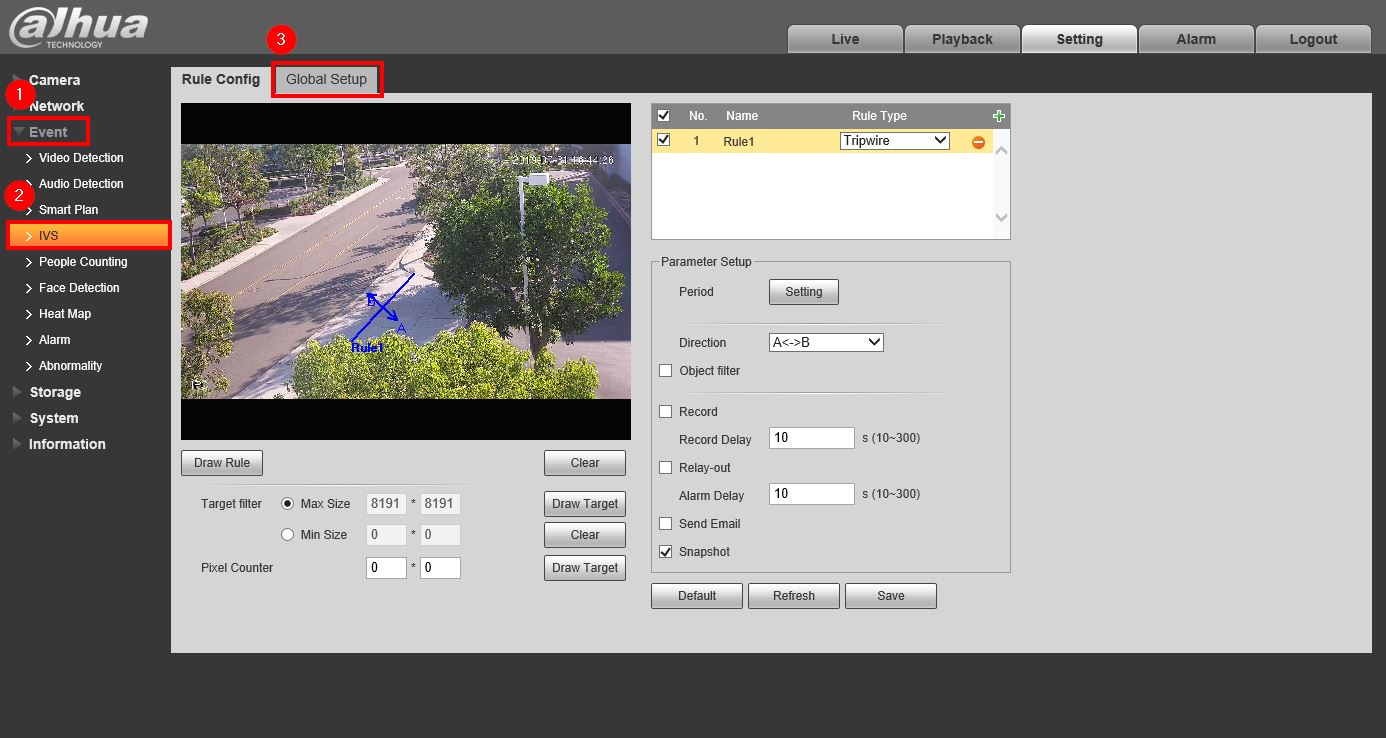Enable the Object filter checkbox
The height and width of the screenshot is (738, 1386).
[x=666, y=371]
